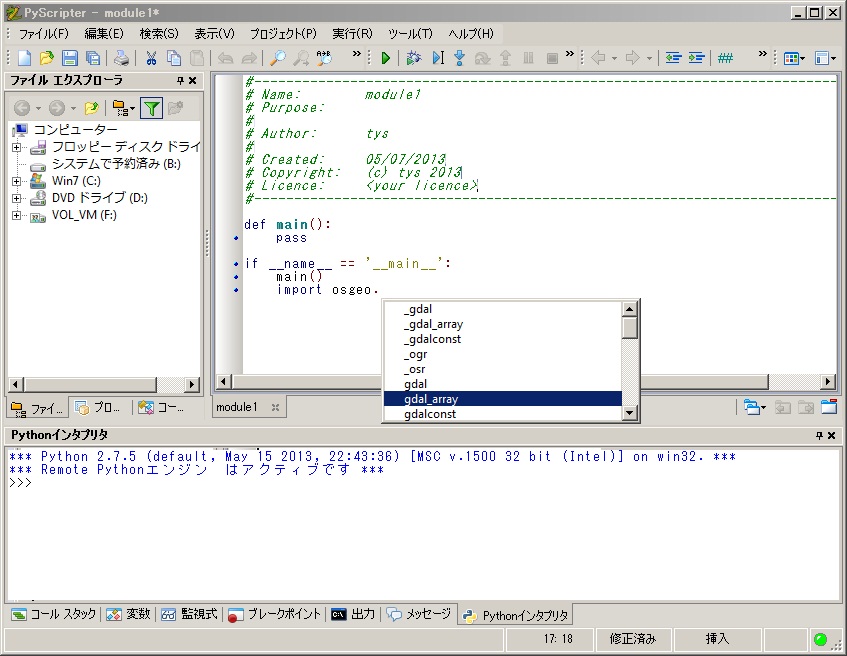Close the module1 editor tab
The width and height of the screenshot is (847, 656).
[275, 407]
